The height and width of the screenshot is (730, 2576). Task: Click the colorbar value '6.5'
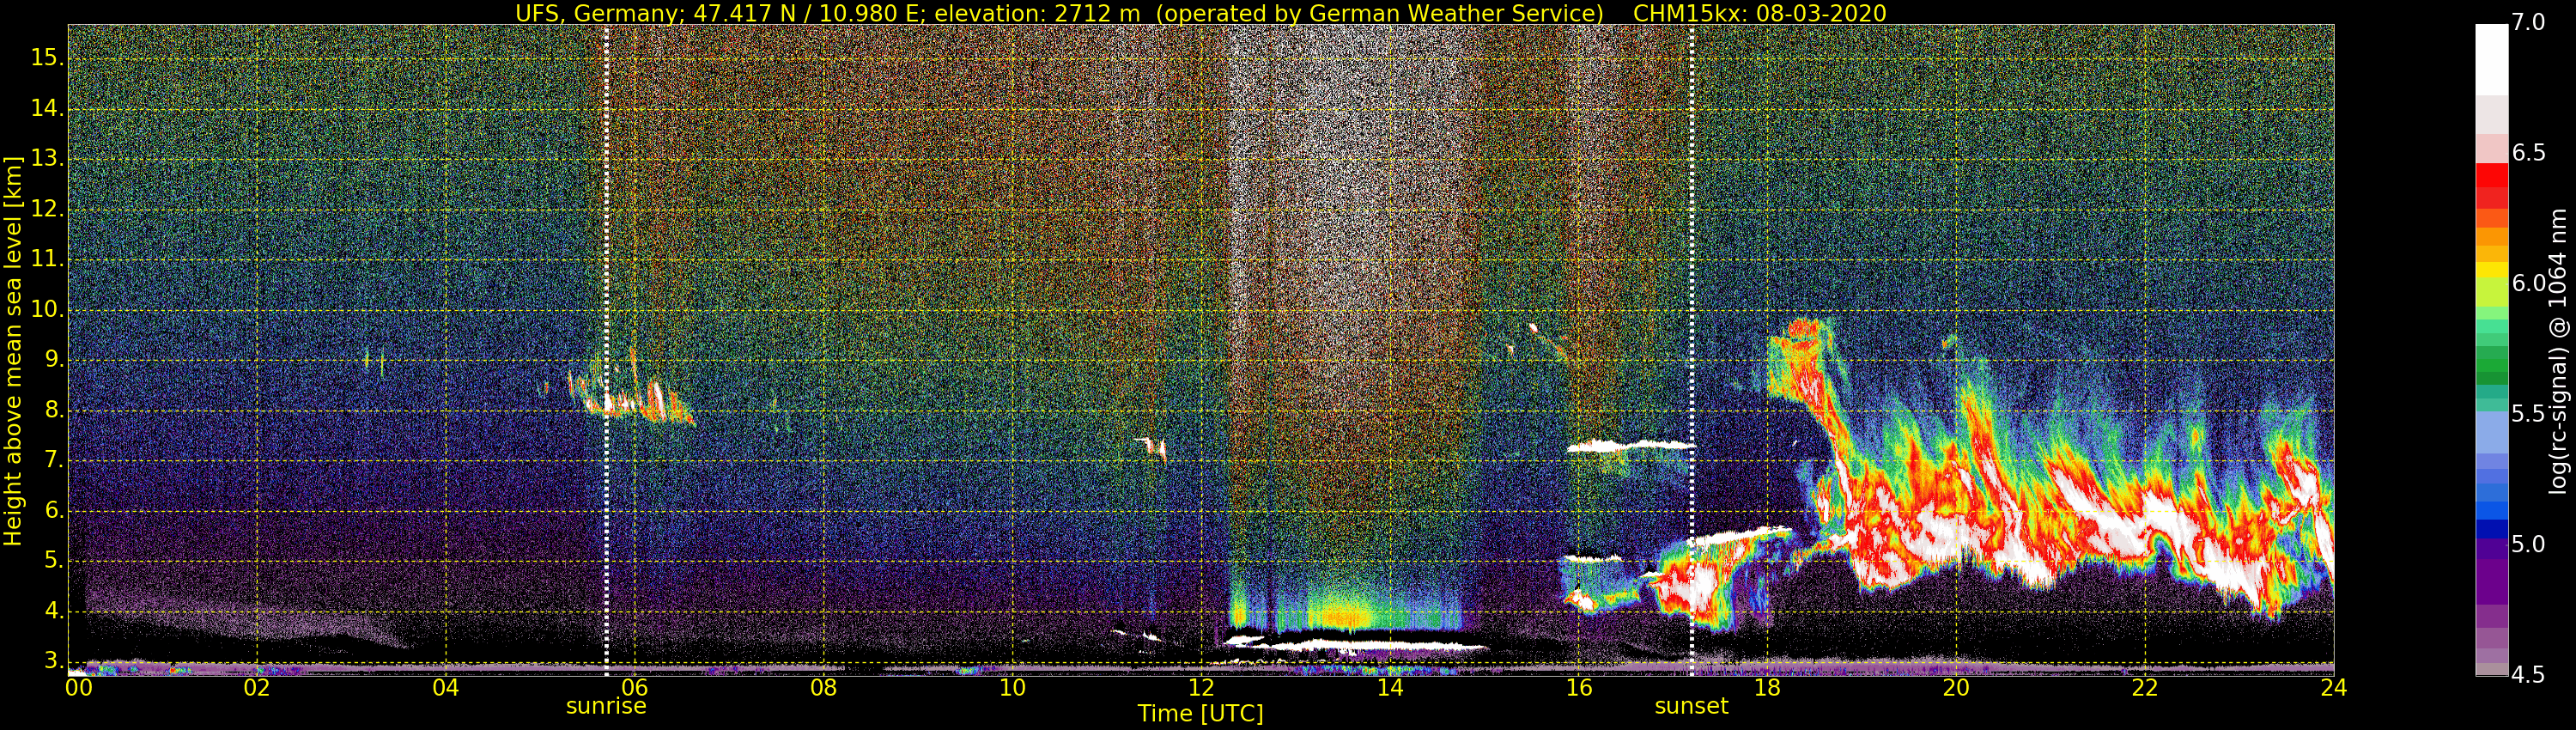[x=2529, y=153]
